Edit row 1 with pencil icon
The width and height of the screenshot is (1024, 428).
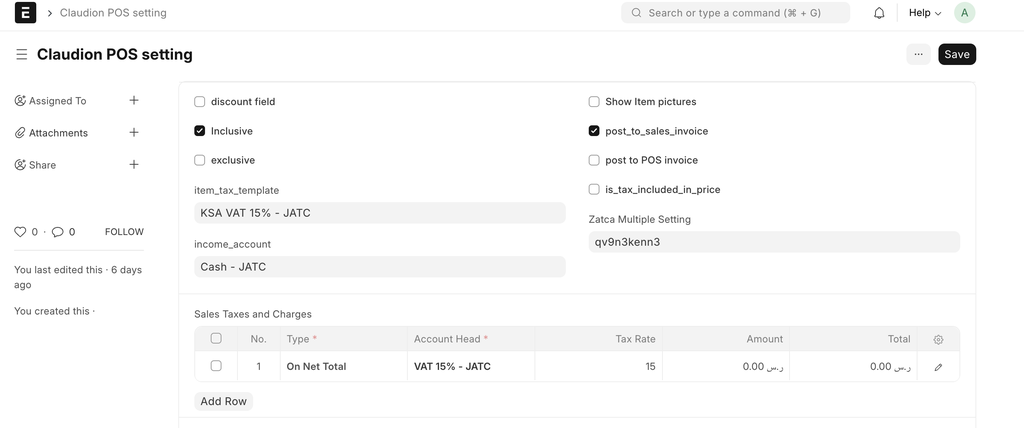[938, 367]
